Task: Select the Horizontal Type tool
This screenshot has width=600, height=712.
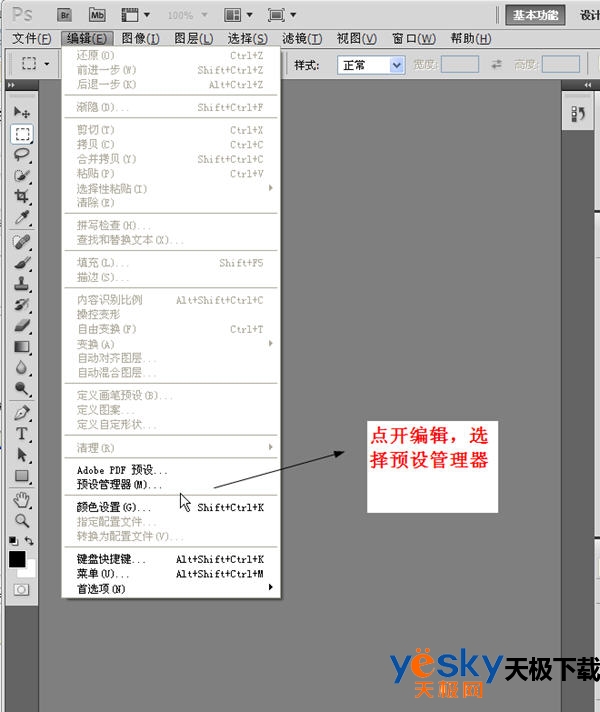Action: pos(21,434)
